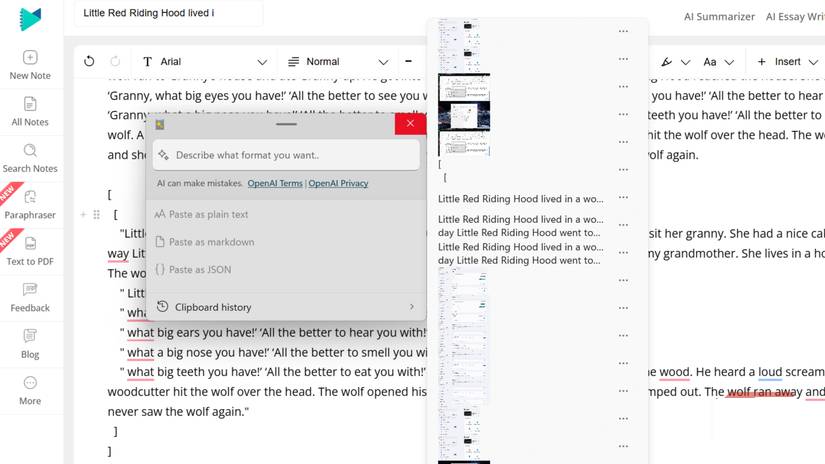Screen dimensions: 825x464
Task: Open the Feedback page
Action: pos(30,298)
